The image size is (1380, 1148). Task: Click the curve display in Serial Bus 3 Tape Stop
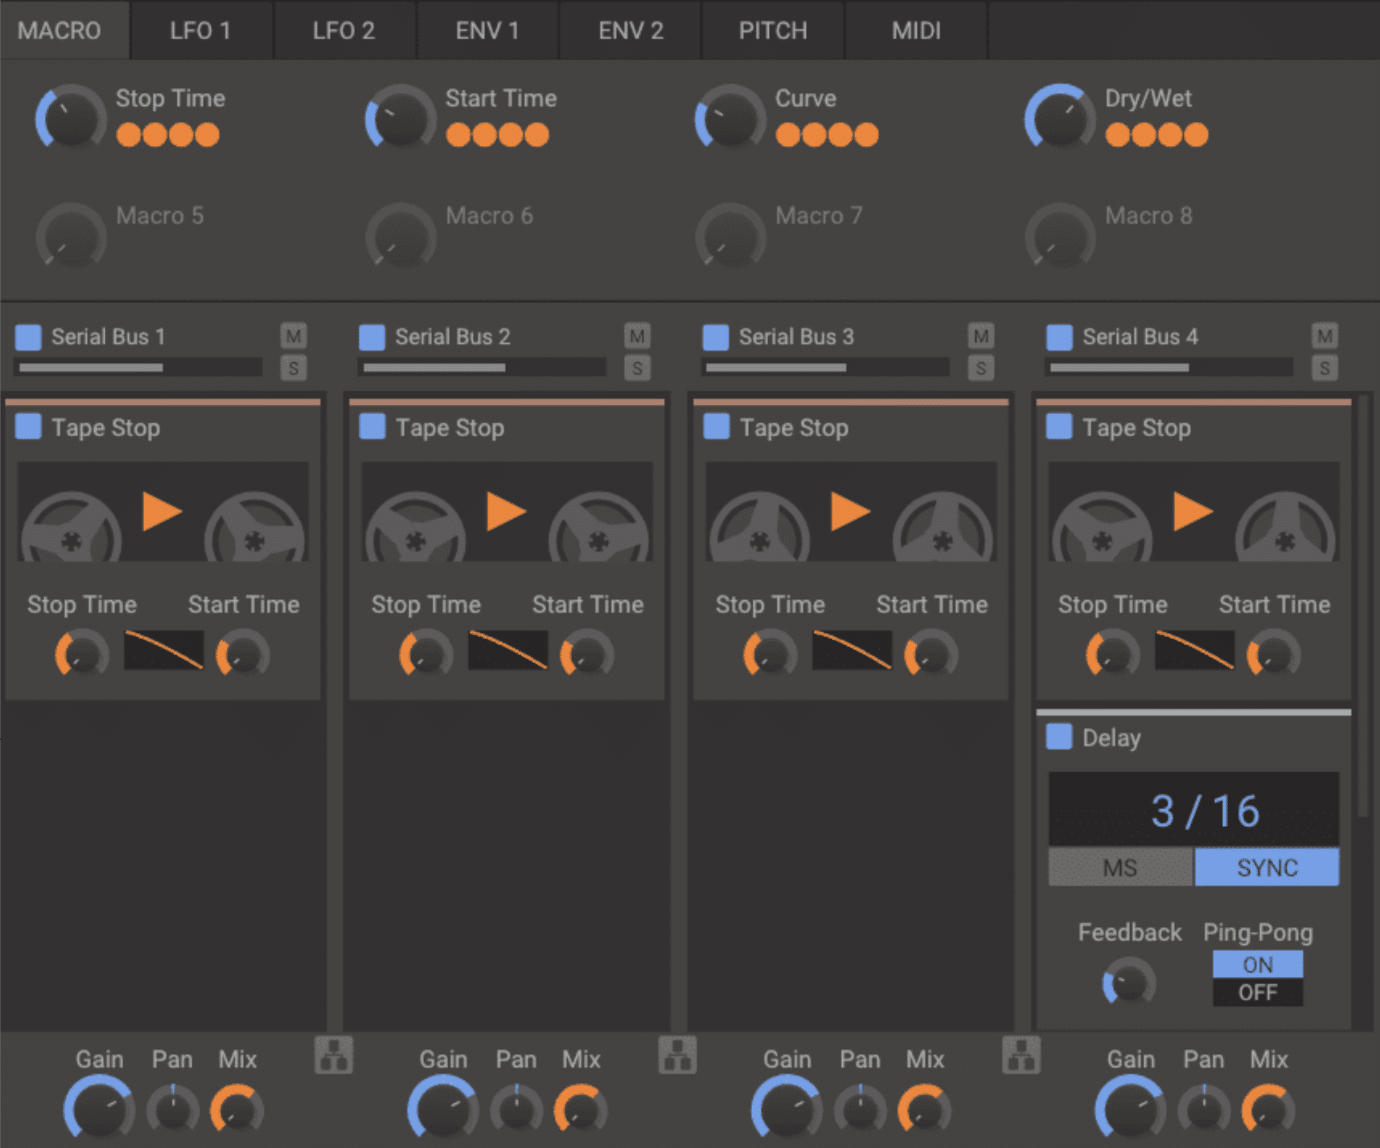(852, 650)
